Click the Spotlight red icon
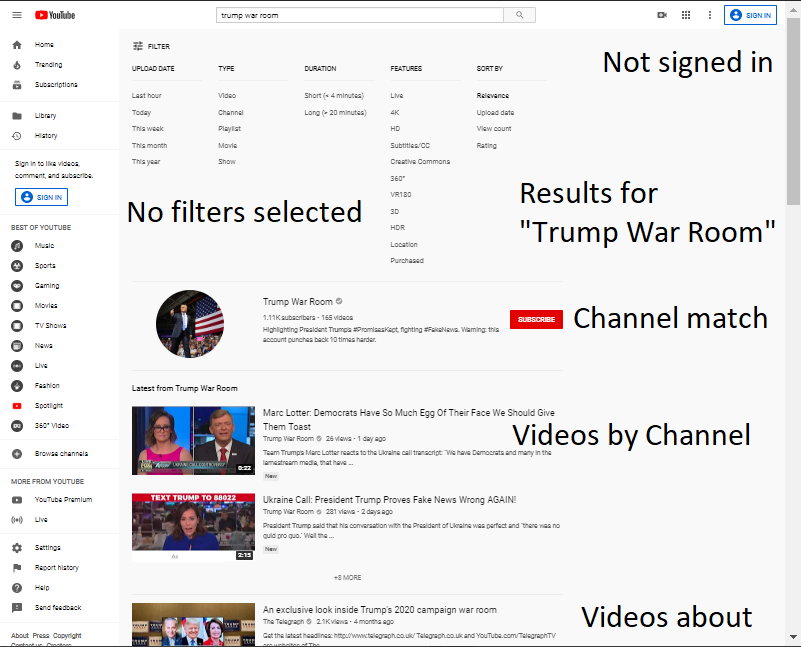The width and height of the screenshot is (801, 647). [x=17, y=406]
